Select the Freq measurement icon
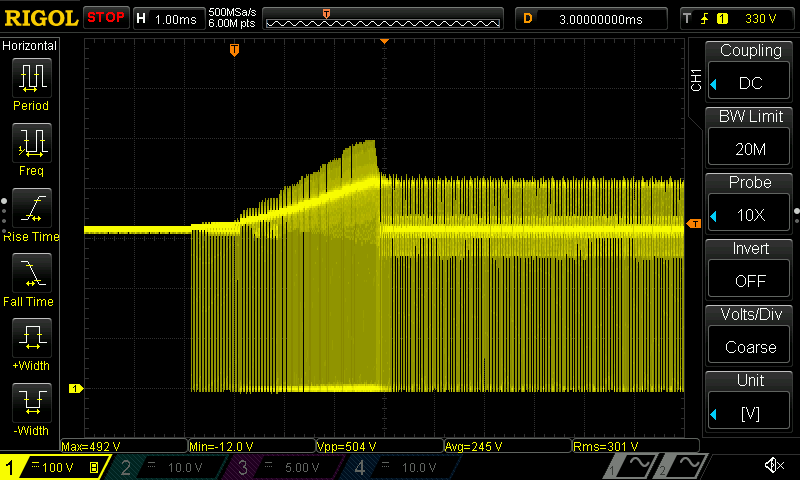Image resolution: width=800 pixels, height=480 pixels. (32, 142)
